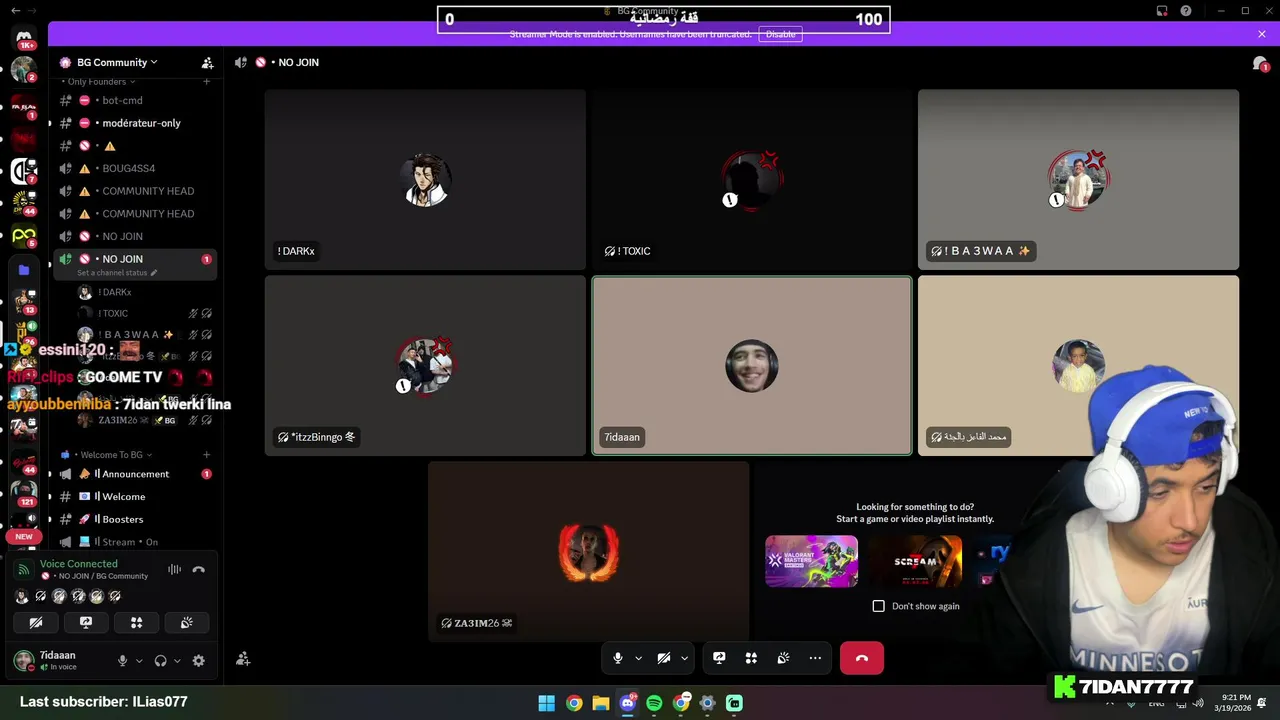The image size is (1280, 720).
Task: Open Help from the title bar
Action: click(x=1186, y=11)
